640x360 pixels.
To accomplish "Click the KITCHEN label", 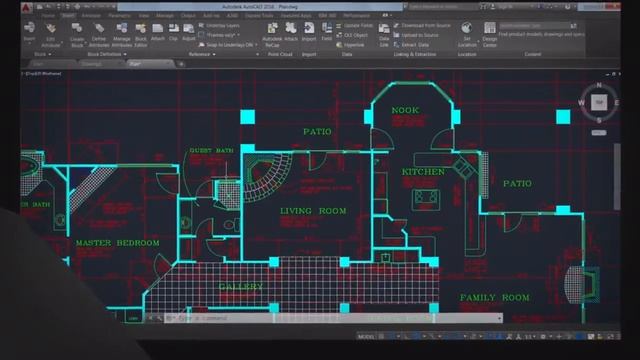I will 423,172.
